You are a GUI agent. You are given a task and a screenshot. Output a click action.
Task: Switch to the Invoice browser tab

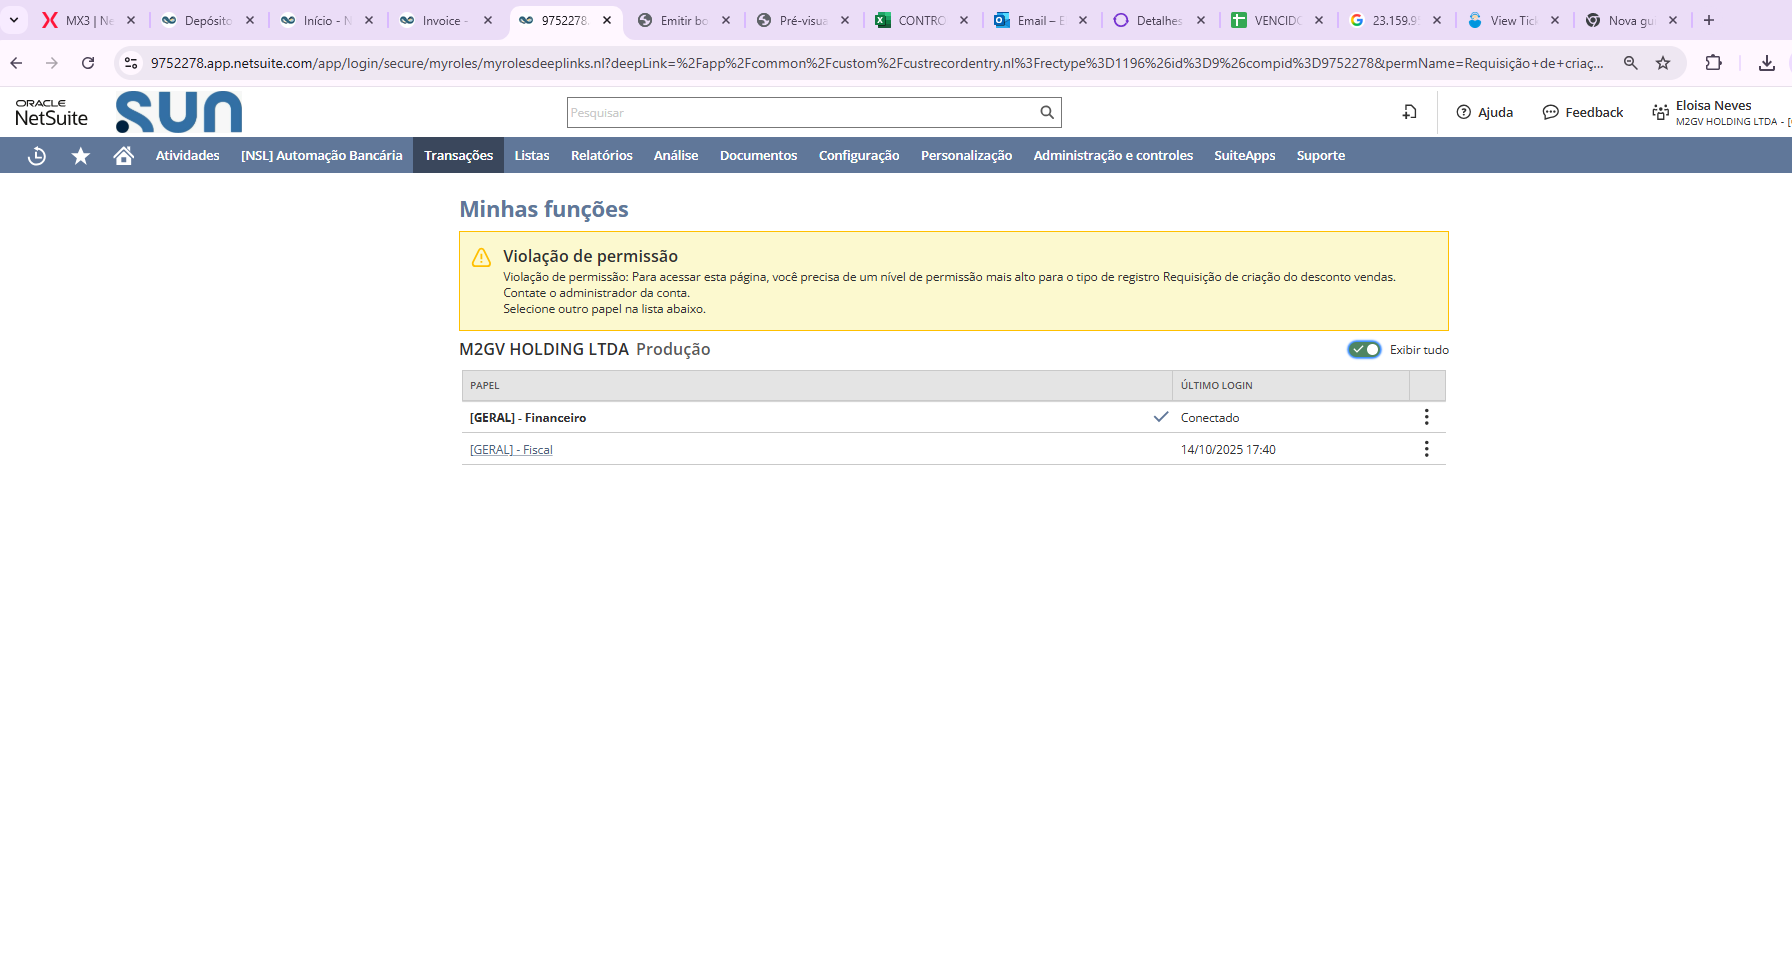[x=441, y=20]
